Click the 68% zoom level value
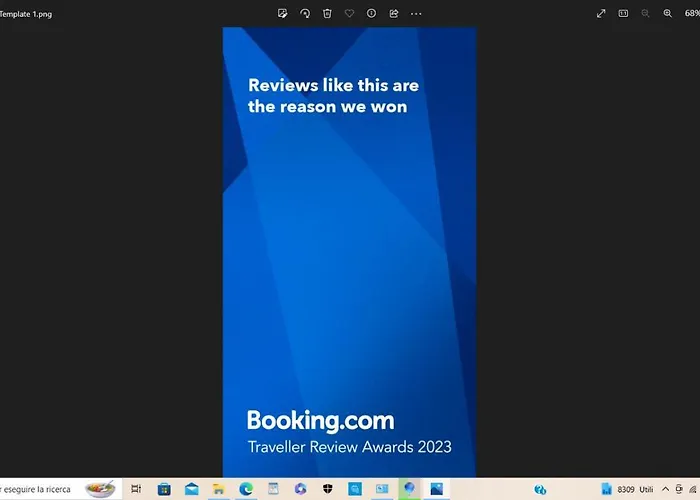The height and width of the screenshot is (500, 700). [692, 13]
